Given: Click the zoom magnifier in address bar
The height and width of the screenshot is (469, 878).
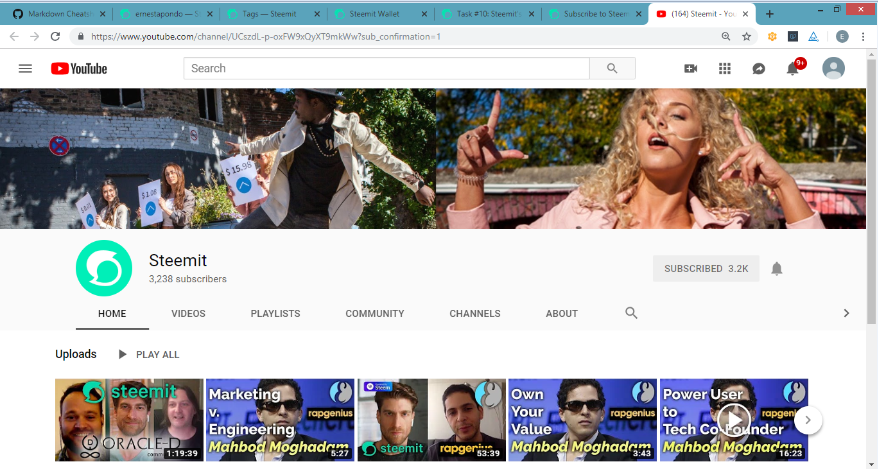Looking at the screenshot, I should point(726,36).
